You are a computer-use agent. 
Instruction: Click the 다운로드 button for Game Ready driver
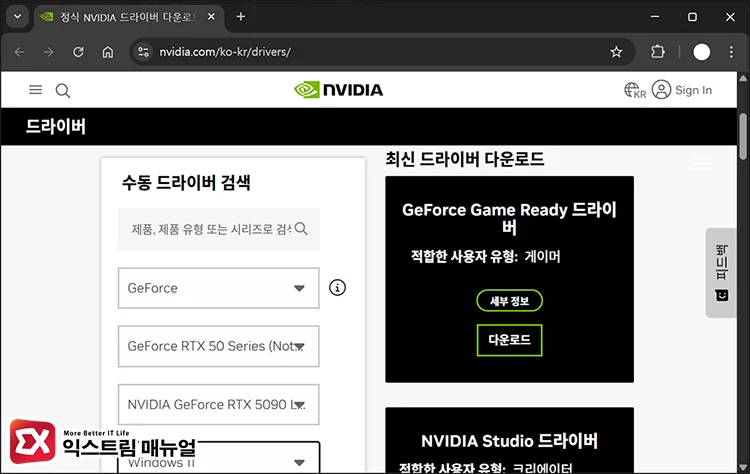click(x=509, y=340)
